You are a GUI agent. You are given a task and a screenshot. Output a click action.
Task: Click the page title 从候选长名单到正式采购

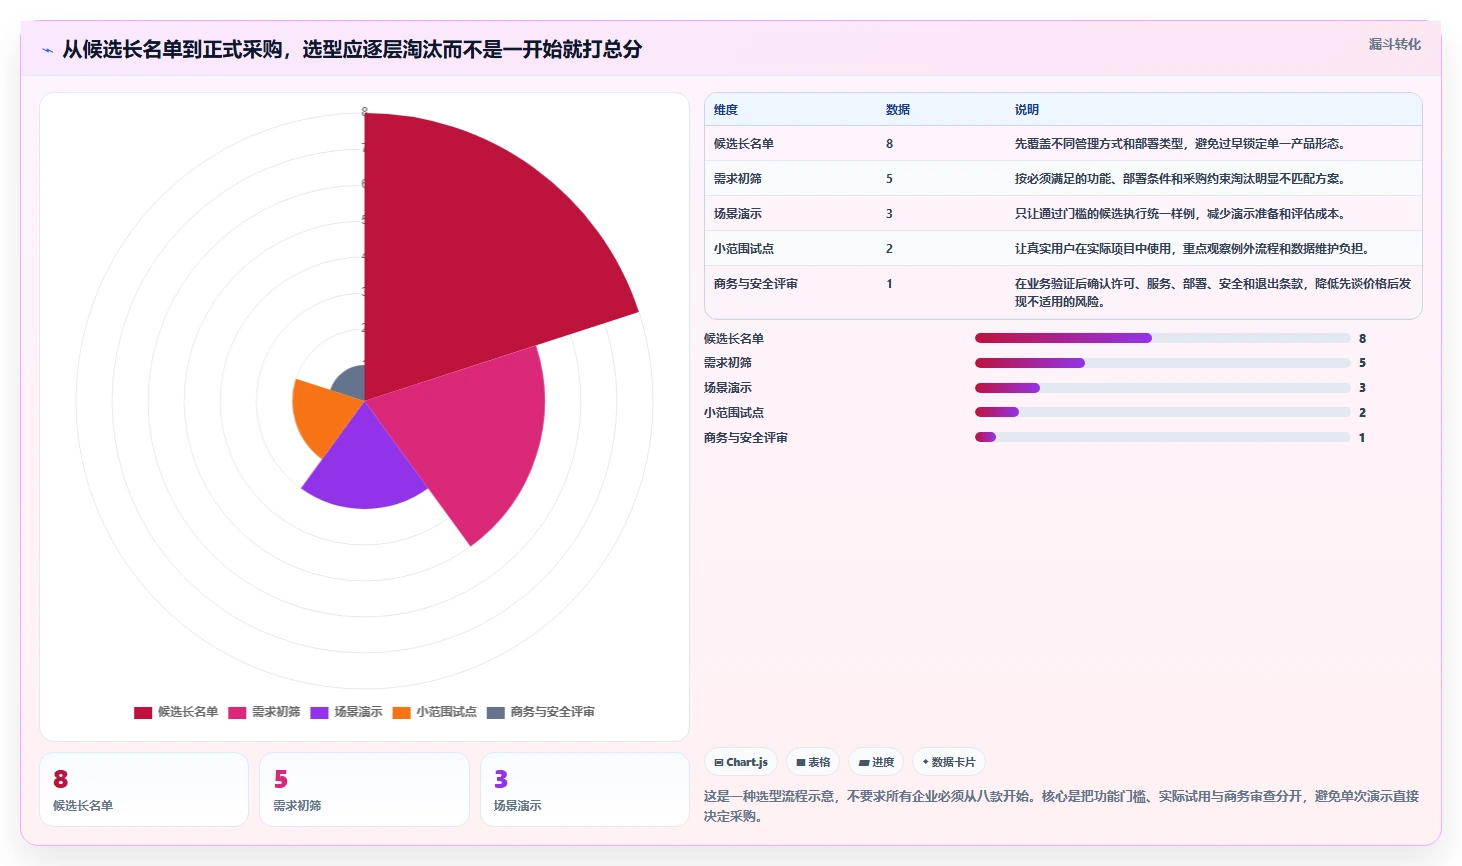point(352,49)
